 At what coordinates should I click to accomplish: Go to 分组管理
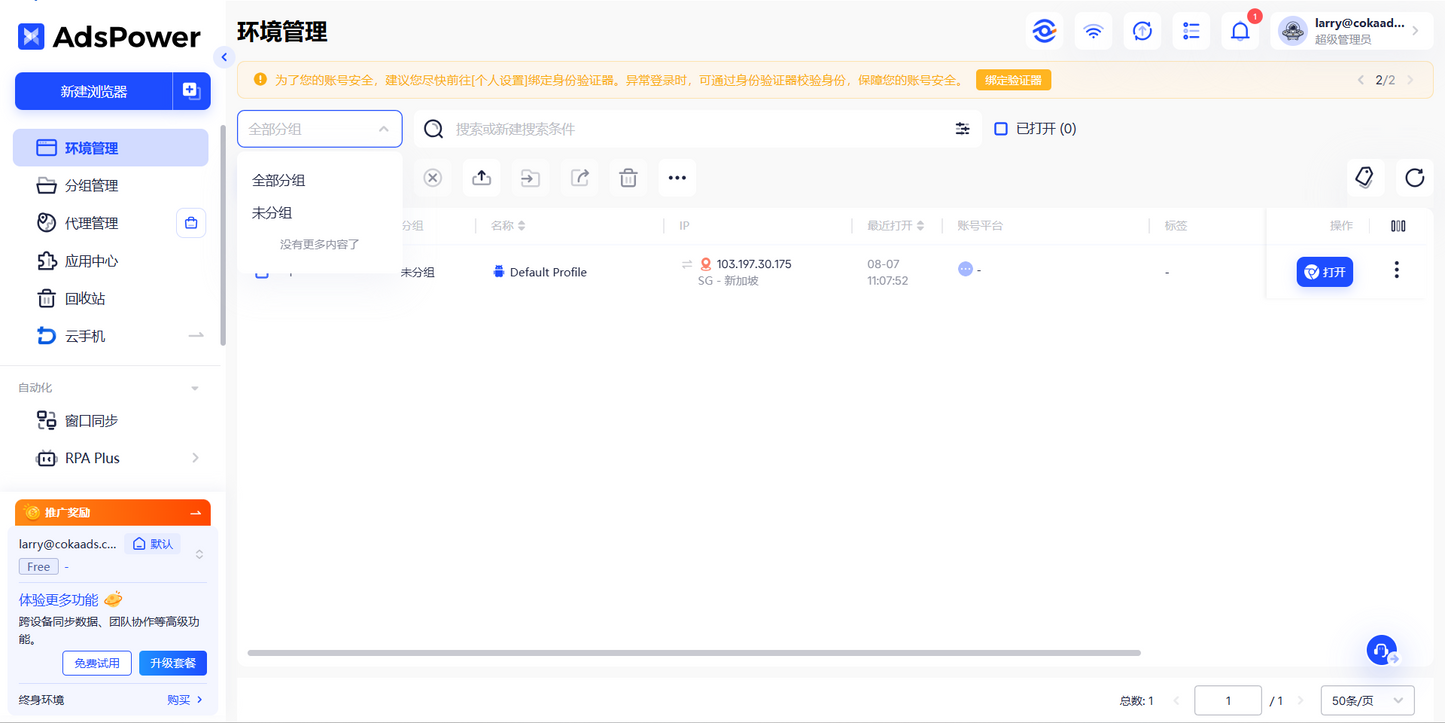tap(92, 186)
